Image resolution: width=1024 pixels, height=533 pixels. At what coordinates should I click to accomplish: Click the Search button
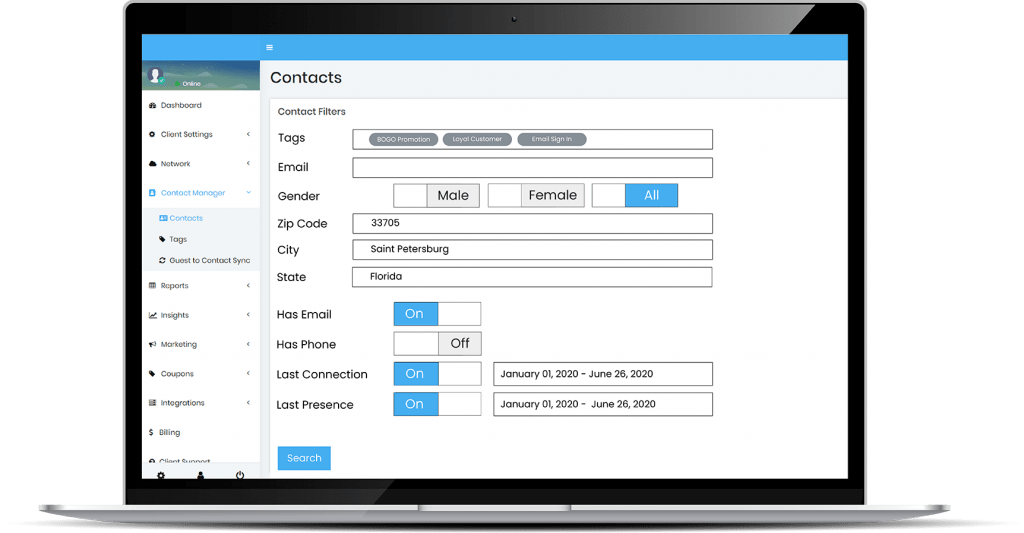click(x=304, y=458)
